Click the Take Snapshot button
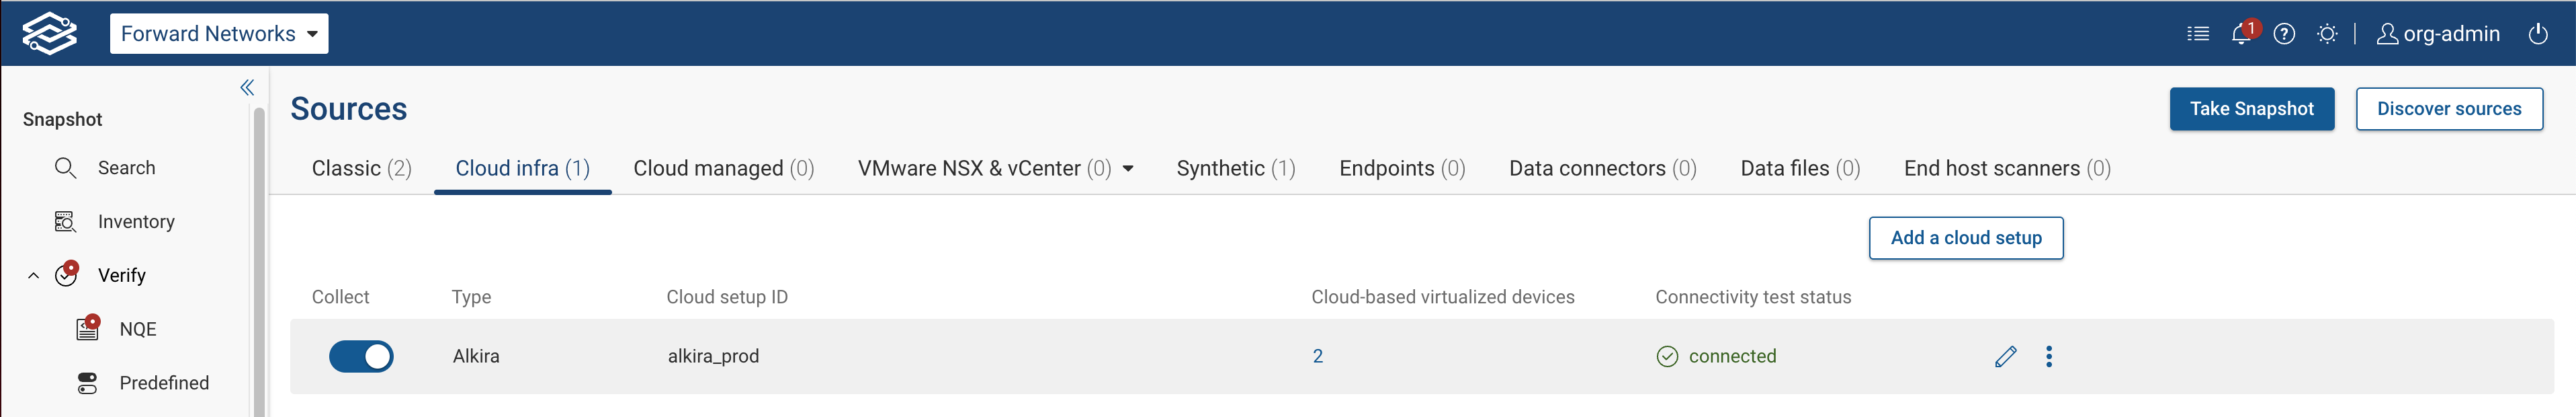 pyautogui.click(x=2251, y=109)
